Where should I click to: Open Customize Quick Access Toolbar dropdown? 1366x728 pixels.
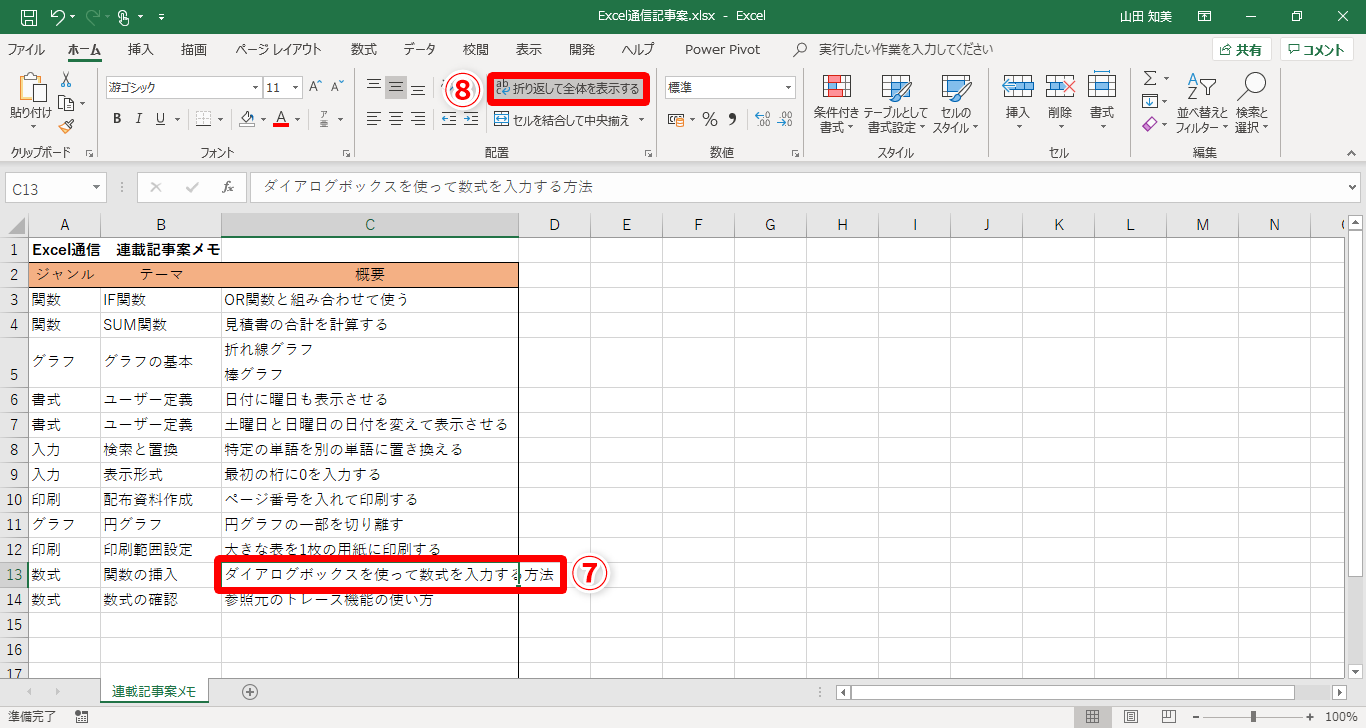coord(162,17)
